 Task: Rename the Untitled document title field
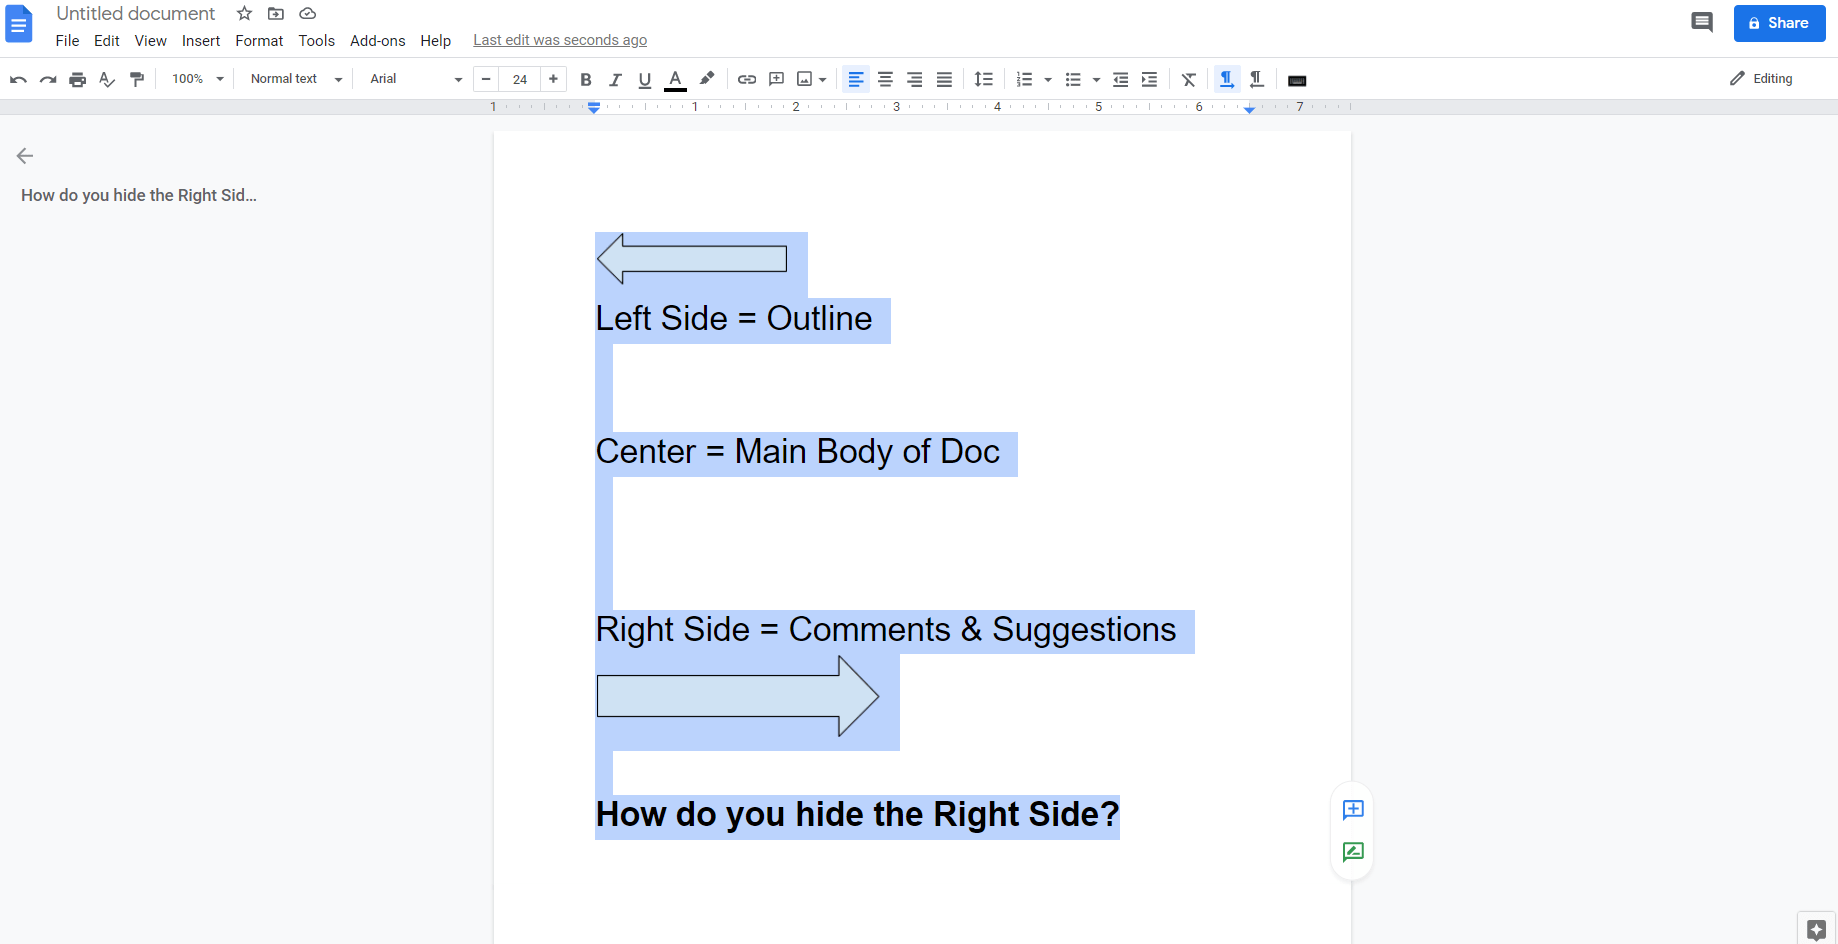click(135, 13)
